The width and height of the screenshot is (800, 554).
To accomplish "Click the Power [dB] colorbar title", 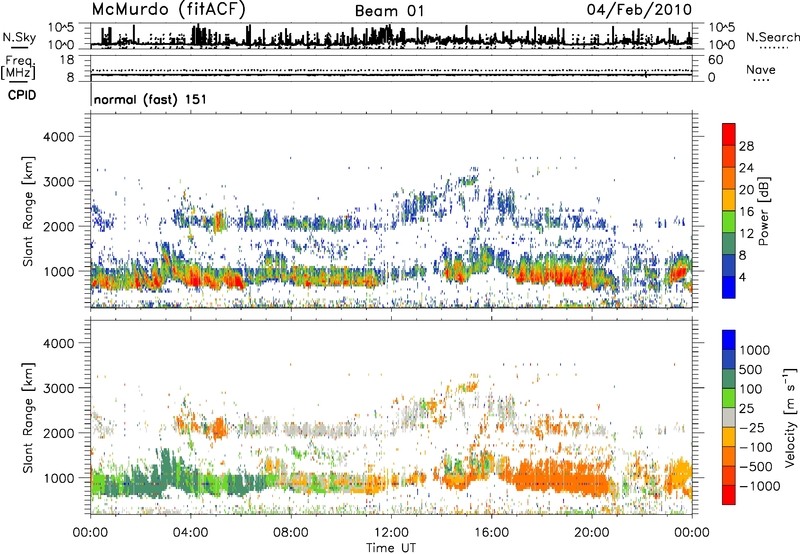I will click(x=764, y=211).
